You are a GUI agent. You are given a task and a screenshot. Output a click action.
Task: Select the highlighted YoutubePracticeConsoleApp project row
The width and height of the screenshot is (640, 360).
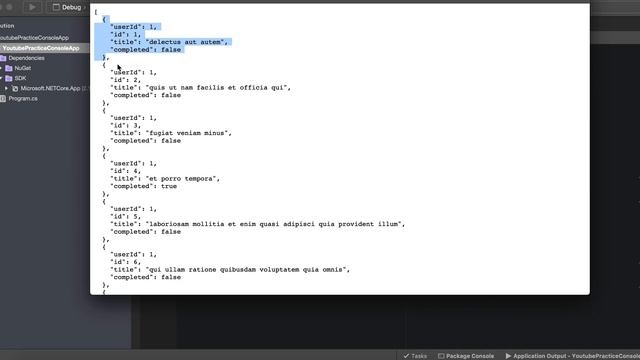click(x=44, y=48)
